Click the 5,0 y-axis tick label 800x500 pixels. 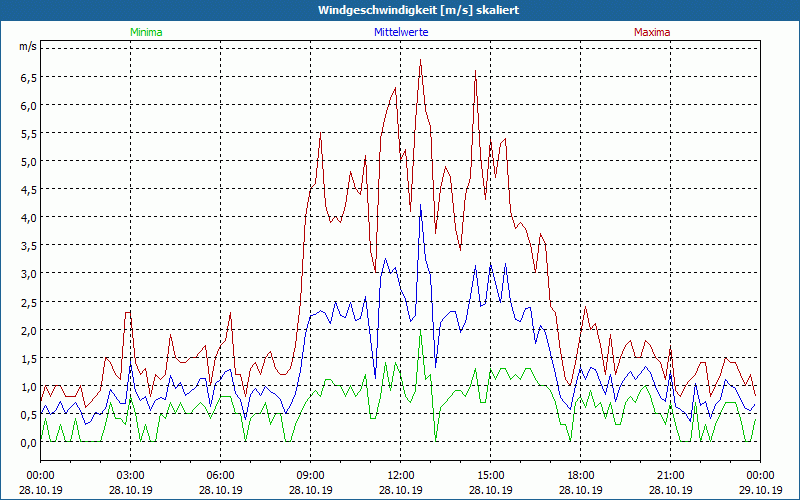[27, 161]
